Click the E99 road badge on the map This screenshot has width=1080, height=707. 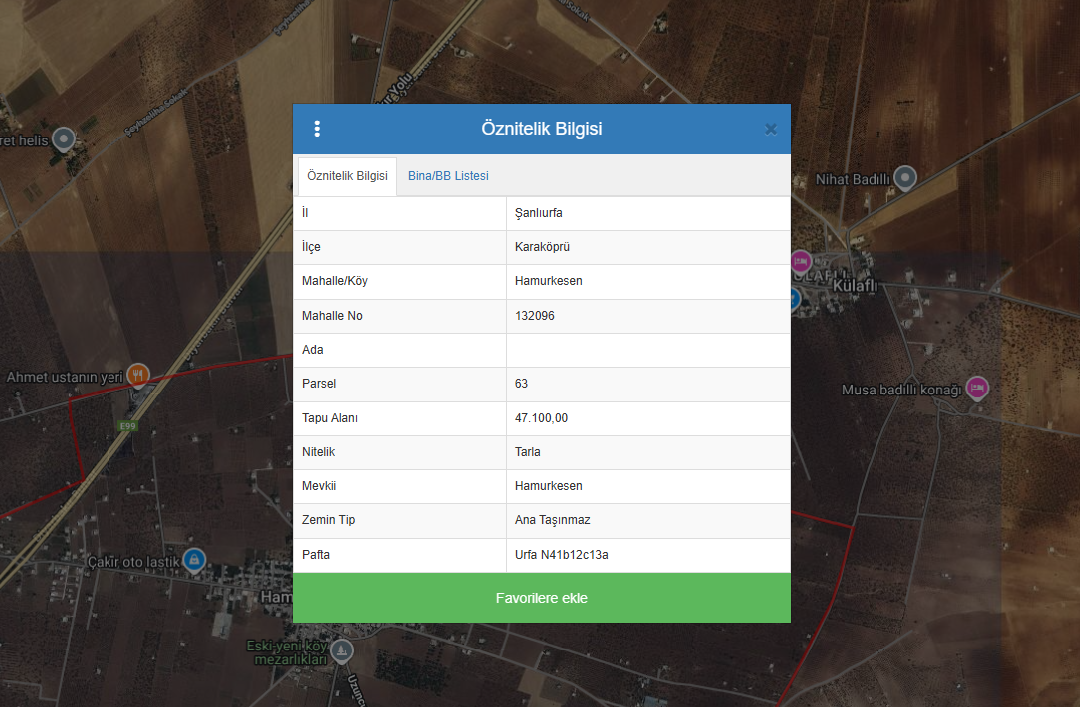[127, 426]
